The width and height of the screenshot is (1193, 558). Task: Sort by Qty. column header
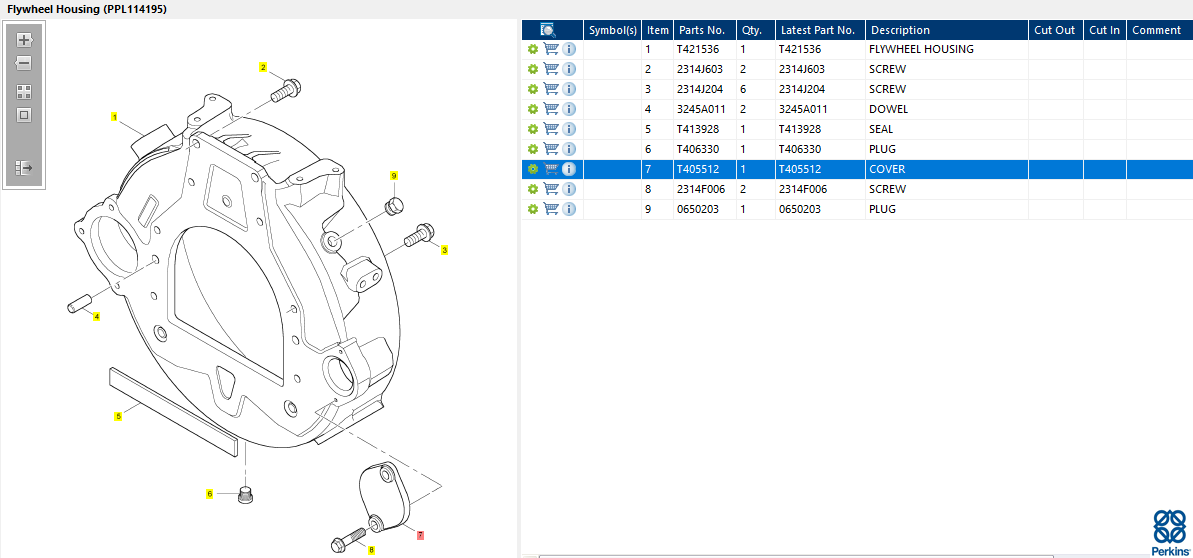[756, 30]
